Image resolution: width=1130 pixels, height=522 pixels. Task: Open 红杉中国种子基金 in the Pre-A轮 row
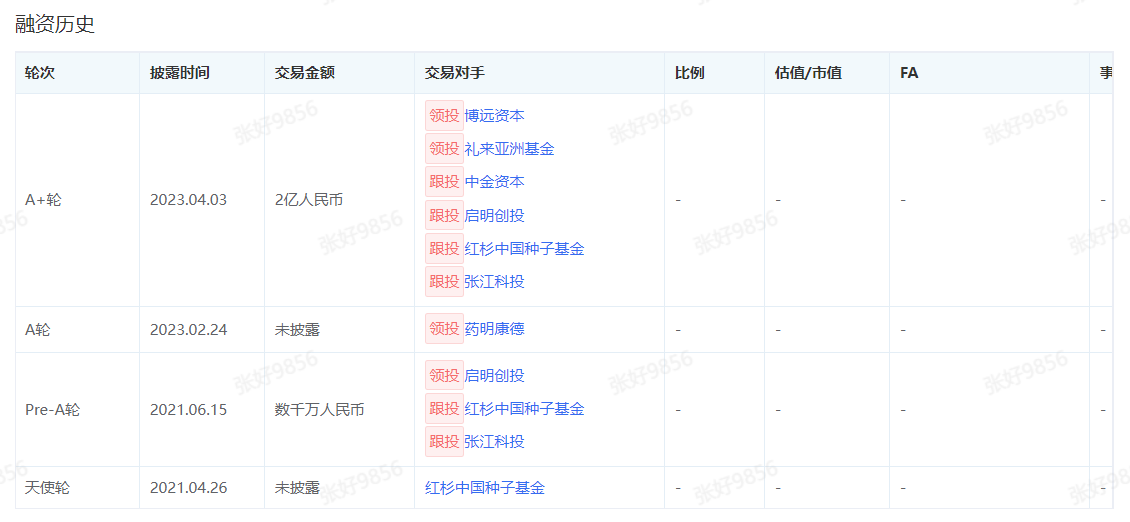(524, 409)
